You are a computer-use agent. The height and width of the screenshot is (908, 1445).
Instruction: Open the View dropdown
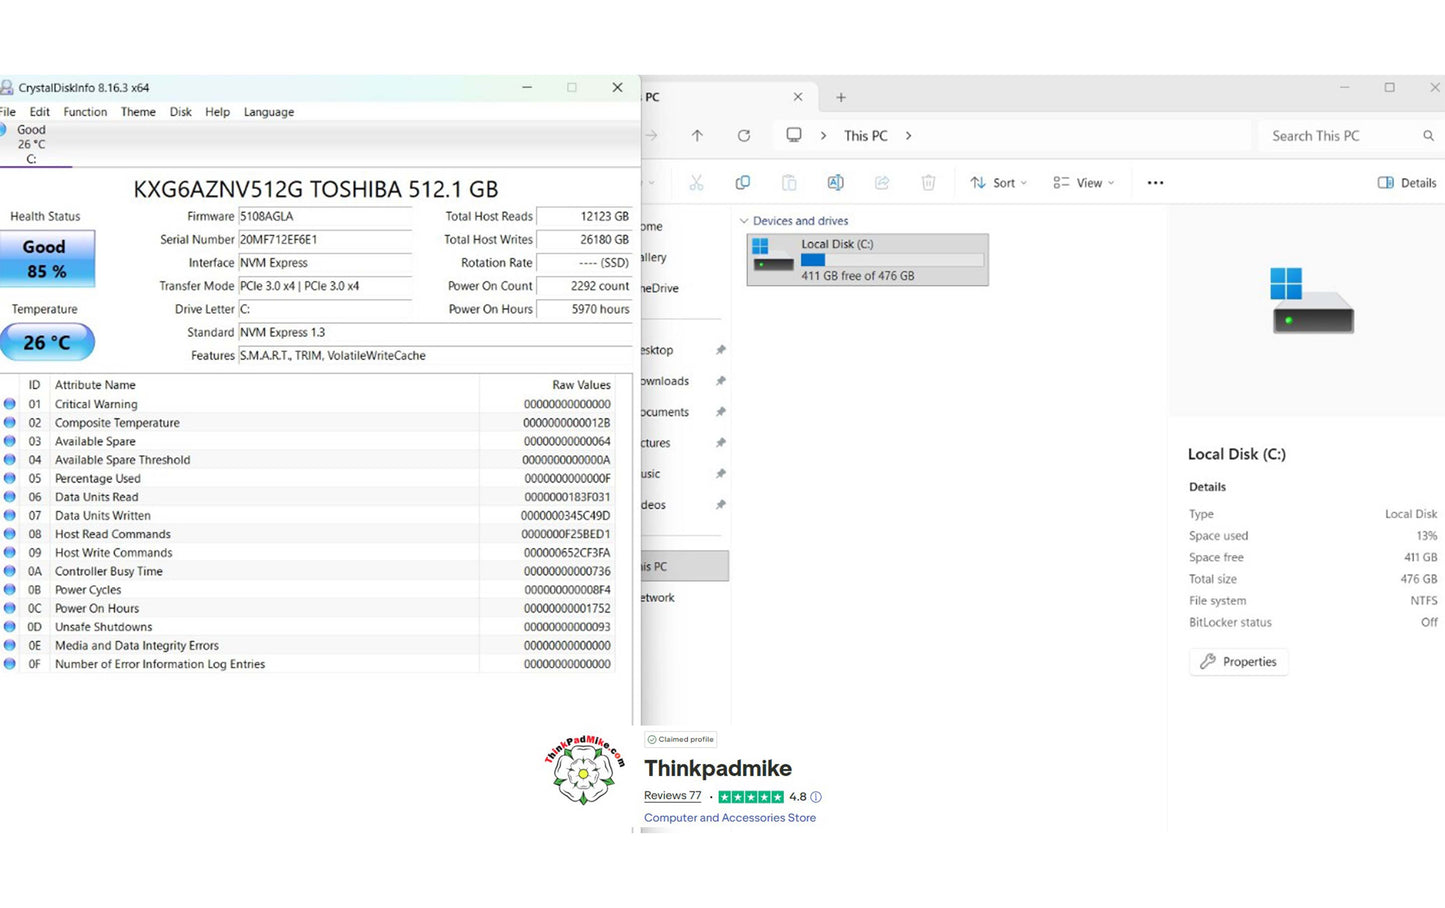click(x=1083, y=183)
